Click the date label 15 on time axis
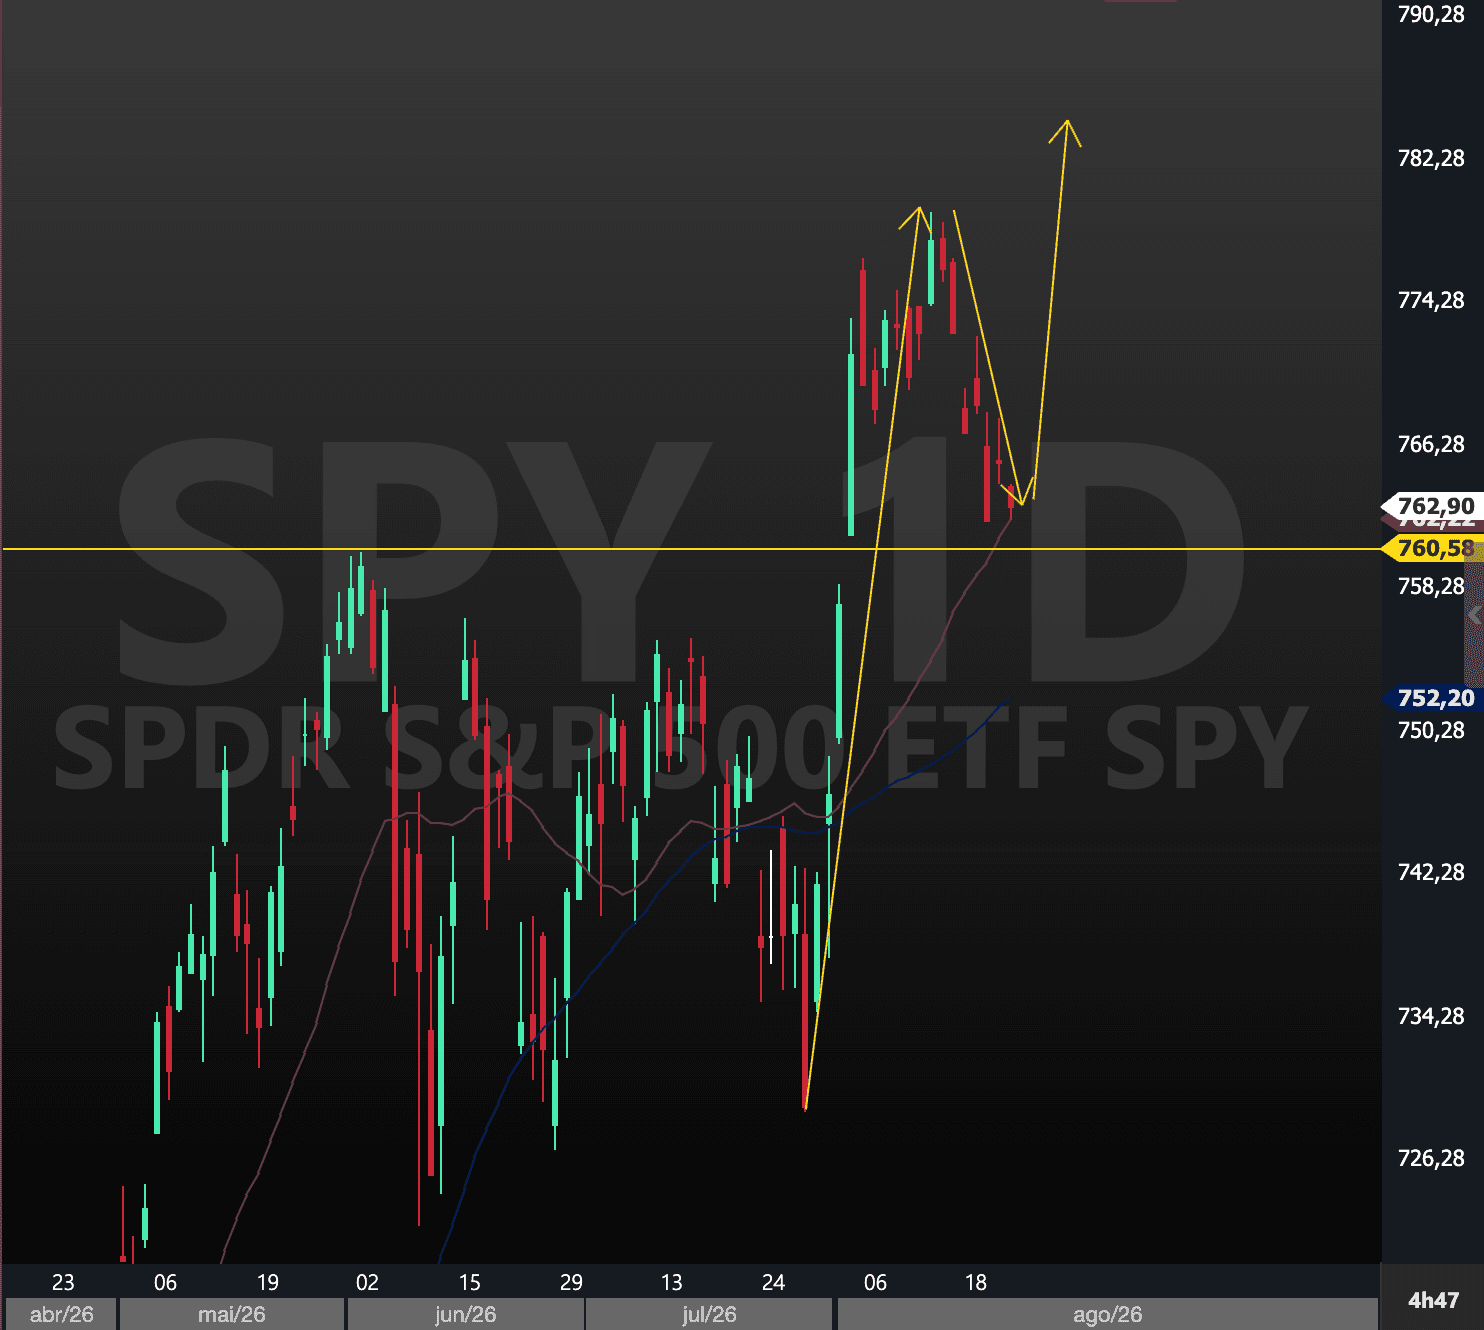Viewport: 1484px width, 1330px height. (x=469, y=1282)
